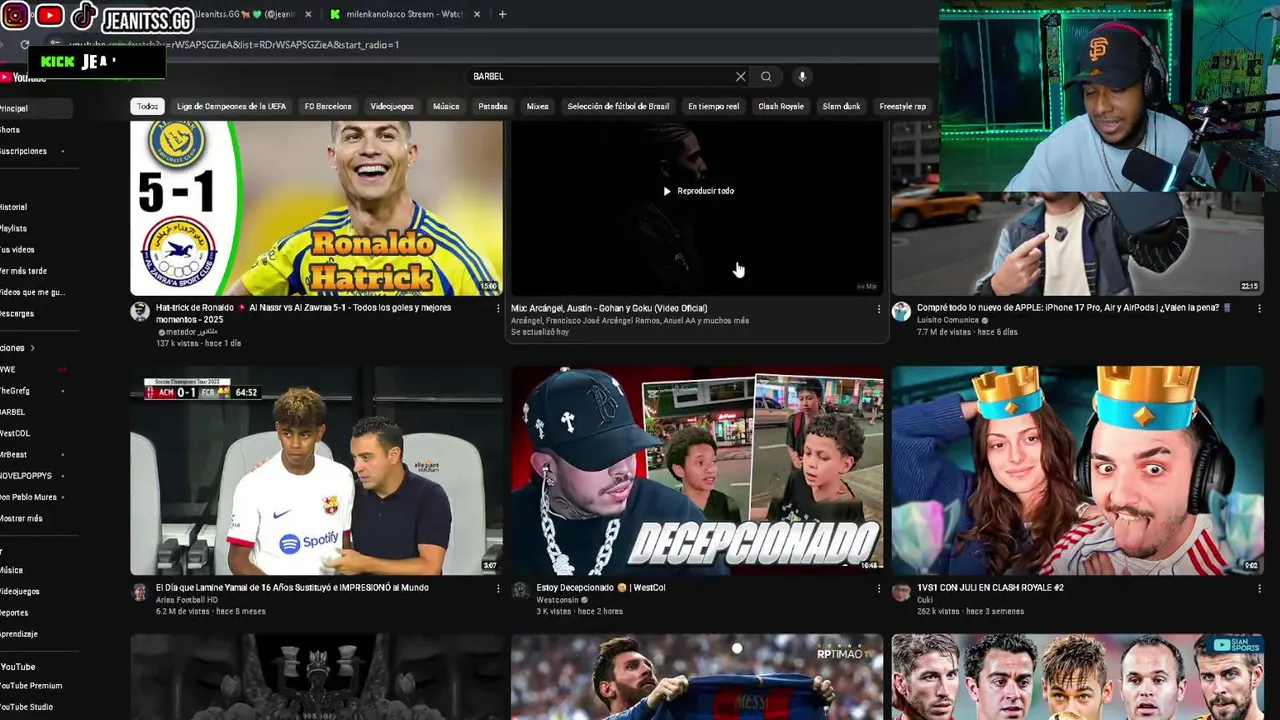Image resolution: width=1280 pixels, height=720 pixels.
Task: Select Selección de fútbol de Brasil chip
Action: point(618,106)
